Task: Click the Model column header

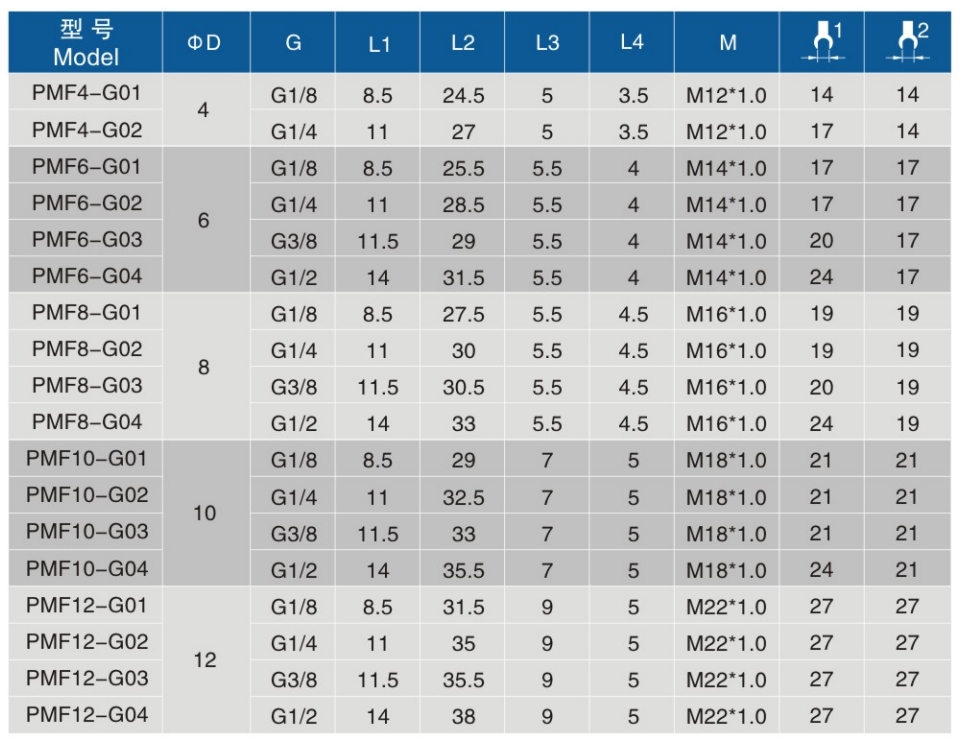Action: [x=85, y=44]
